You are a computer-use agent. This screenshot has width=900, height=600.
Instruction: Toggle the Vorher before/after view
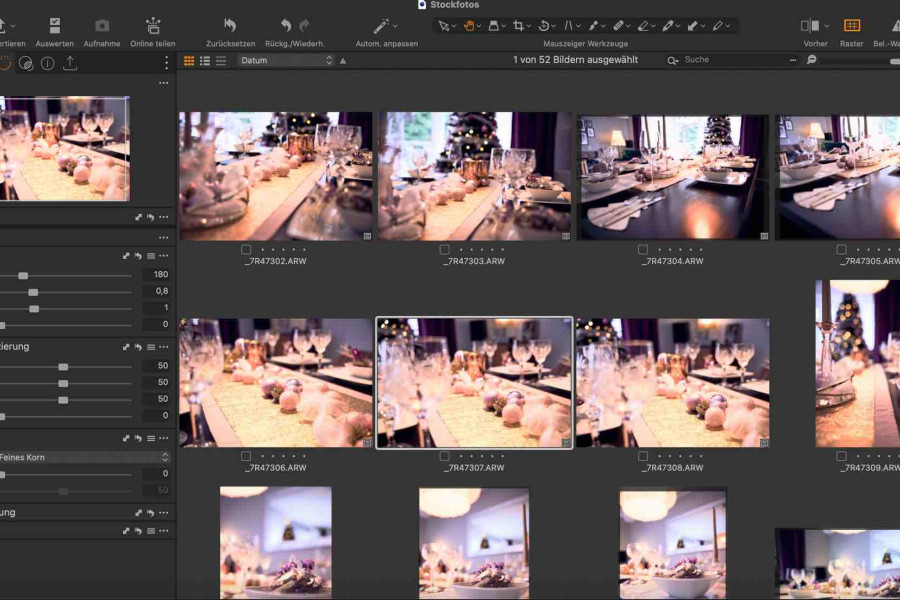pyautogui.click(x=808, y=23)
